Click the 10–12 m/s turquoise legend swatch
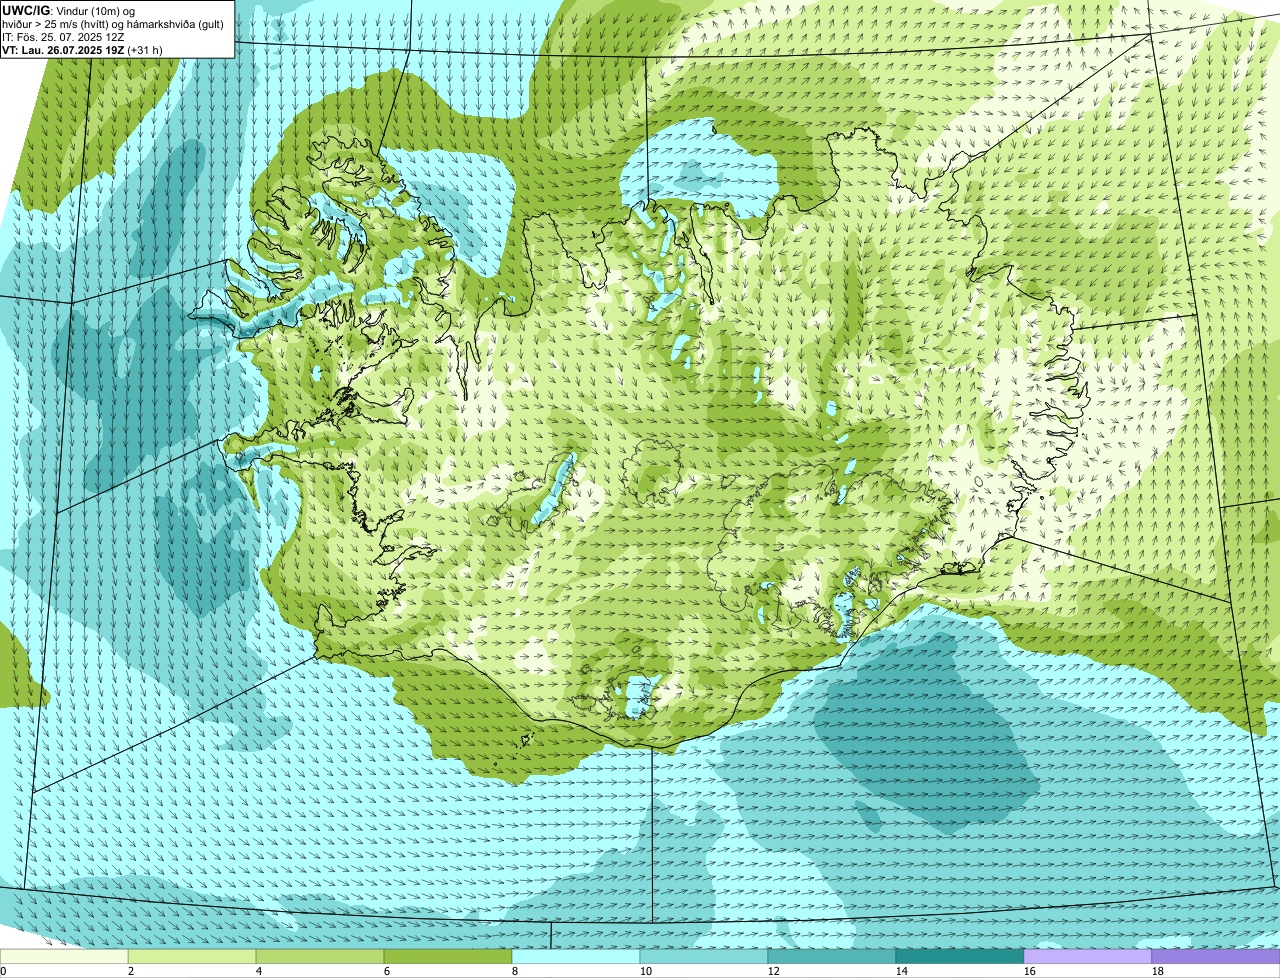This screenshot has height=978, width=1280. coord(704,957)
